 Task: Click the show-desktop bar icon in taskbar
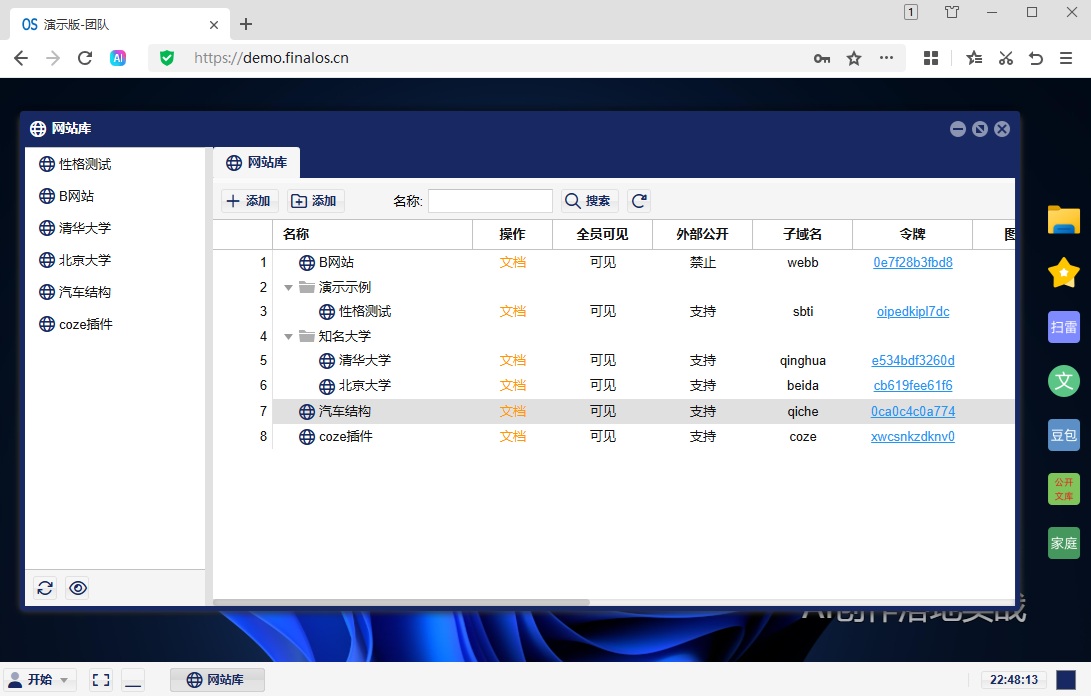click(x=134, y=680)
